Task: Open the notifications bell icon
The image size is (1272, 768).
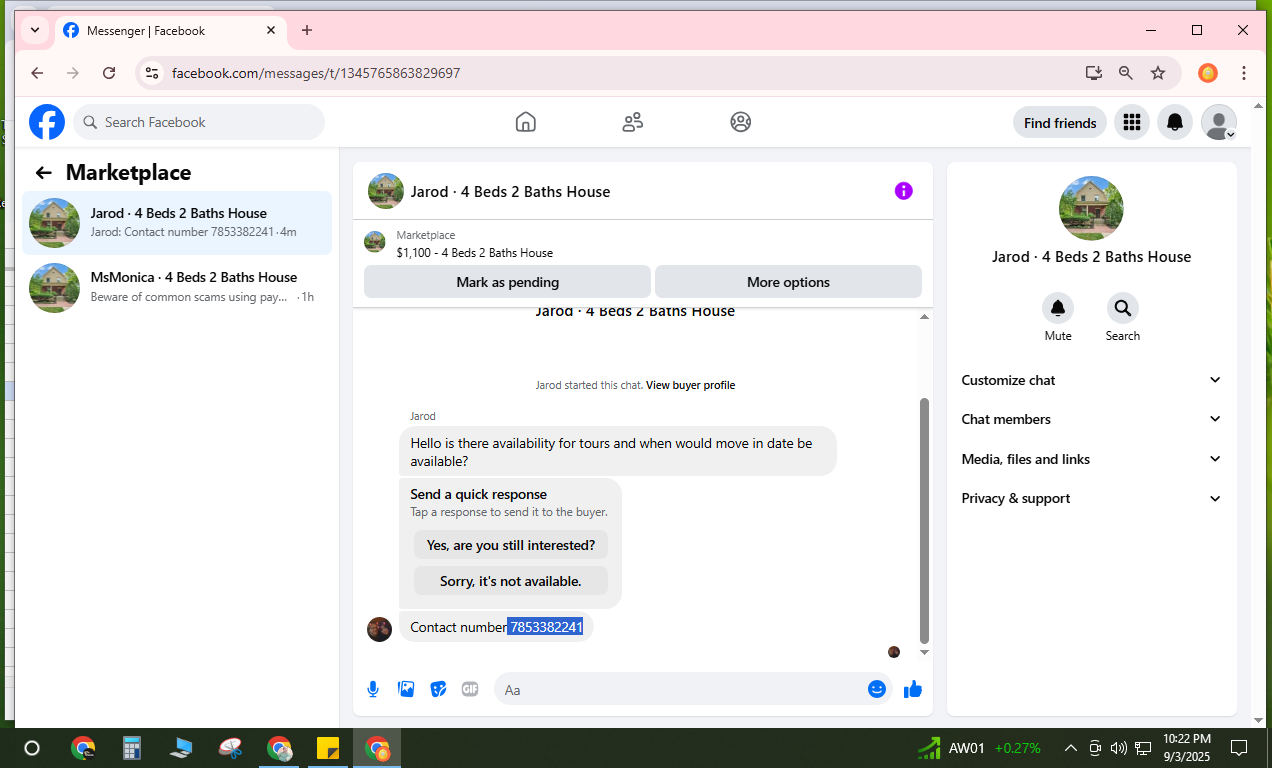Action: (1175, 122)
